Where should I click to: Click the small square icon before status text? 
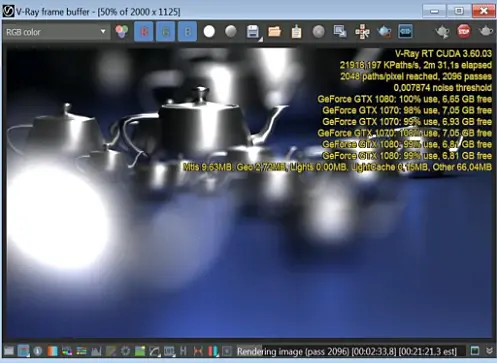[x=227, y=351]
